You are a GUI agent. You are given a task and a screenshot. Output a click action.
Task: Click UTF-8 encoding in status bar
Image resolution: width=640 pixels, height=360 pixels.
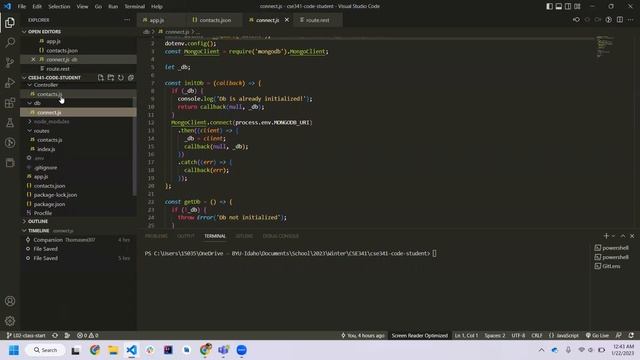(x=518, y=335)
